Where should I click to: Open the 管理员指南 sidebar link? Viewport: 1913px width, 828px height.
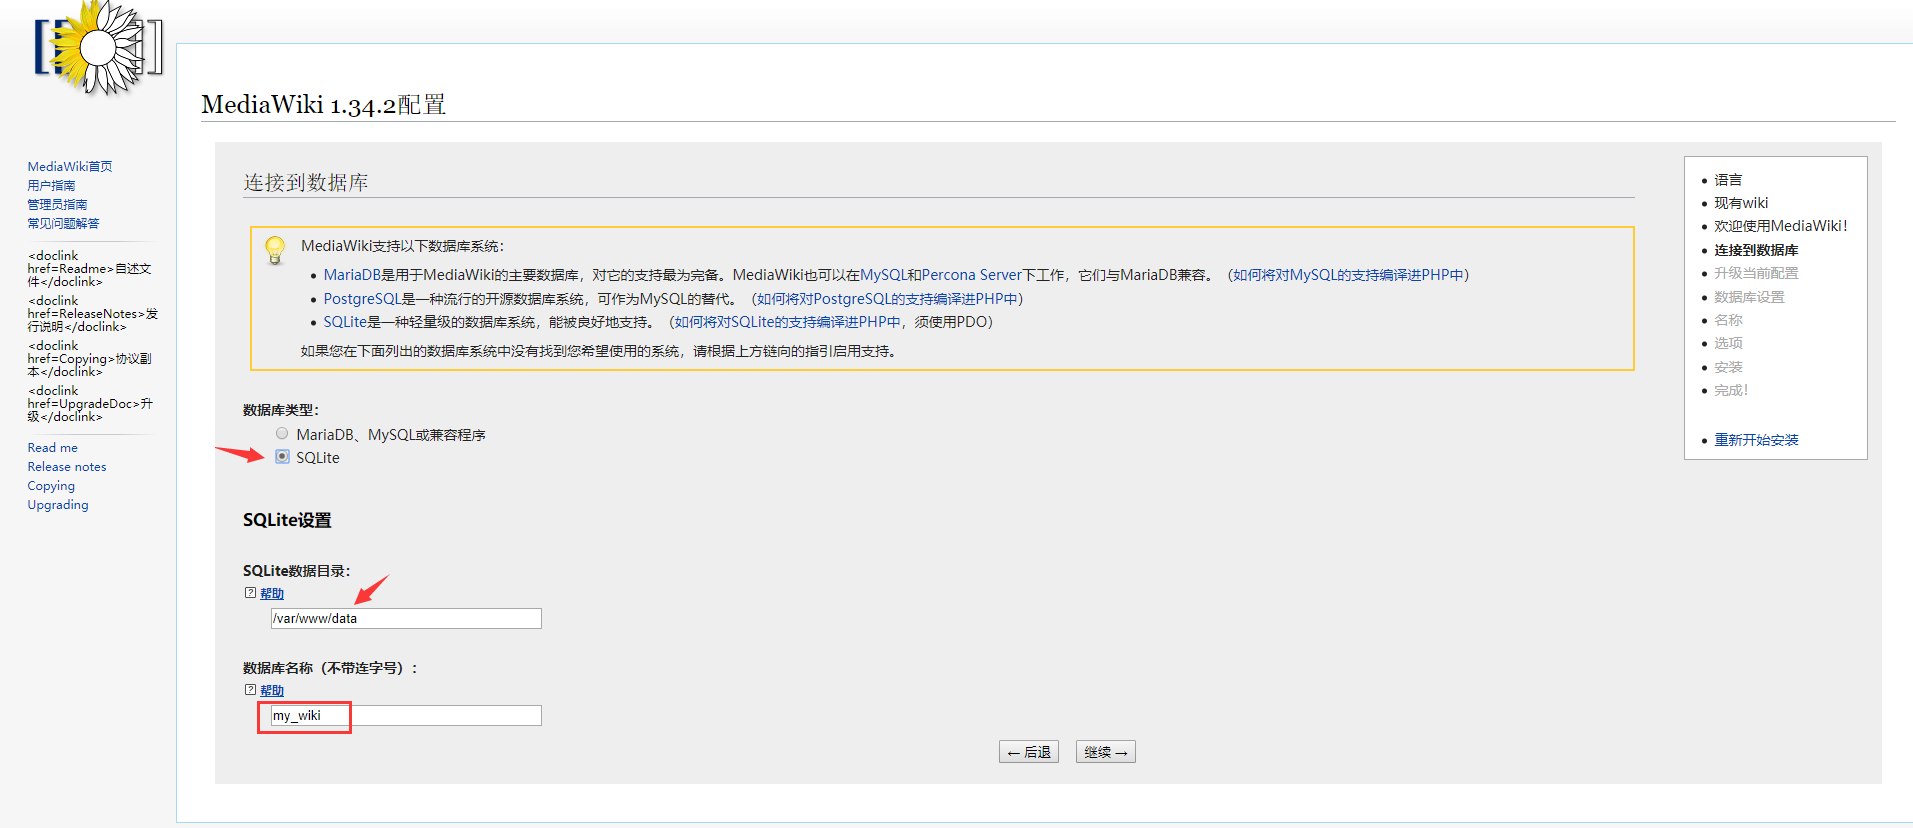pos(57,205)
